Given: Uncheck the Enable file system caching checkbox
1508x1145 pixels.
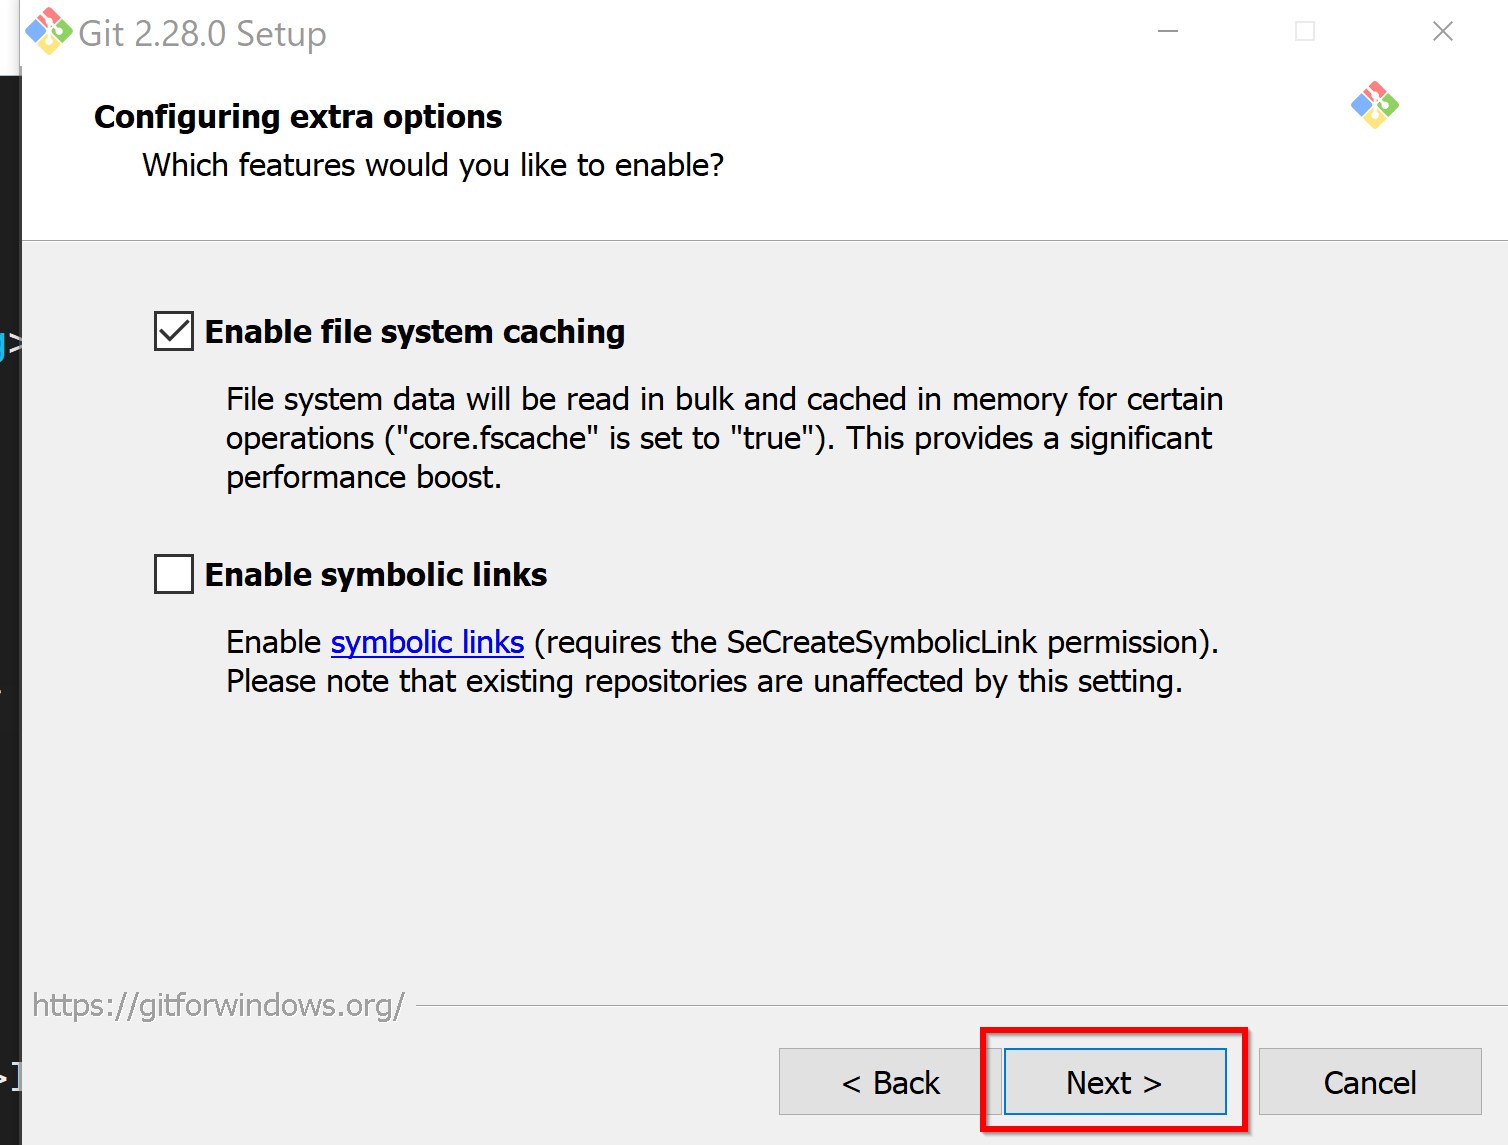Looking at the screenshot, I should 174,331.
